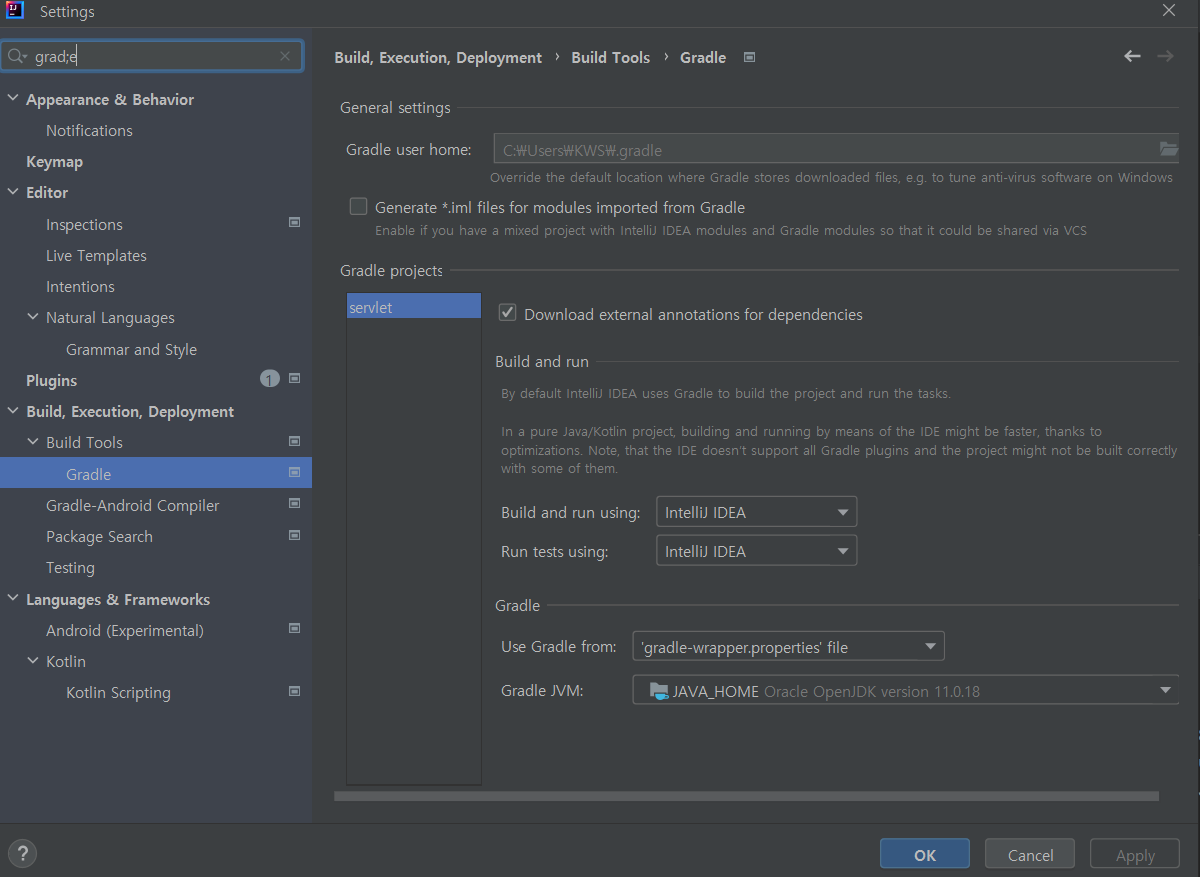This screenshot has height=877, width=1200.
Task: Clear the search field with the X icon
Action: coord(285,57)
